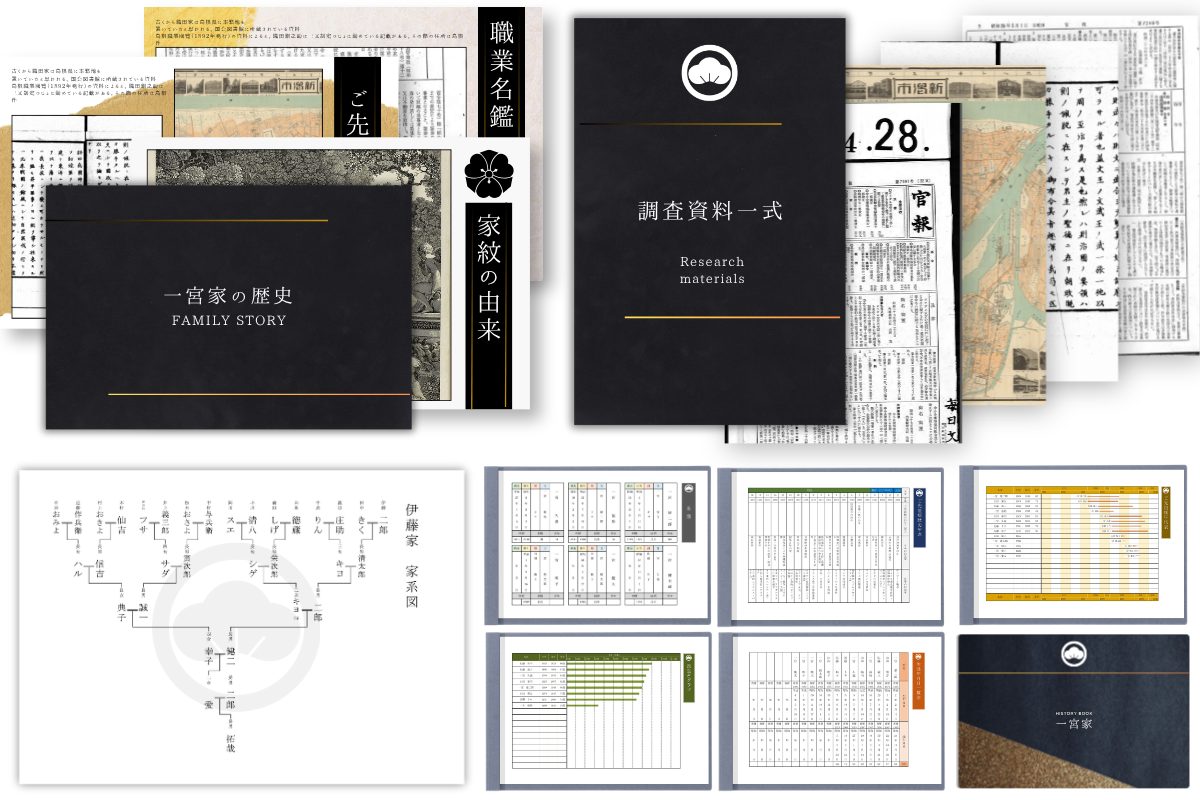Viewport: 1200px width, 800px height.
Task: Select 祐哉 at the family tree bottom
Action: (x=230, y=743)
